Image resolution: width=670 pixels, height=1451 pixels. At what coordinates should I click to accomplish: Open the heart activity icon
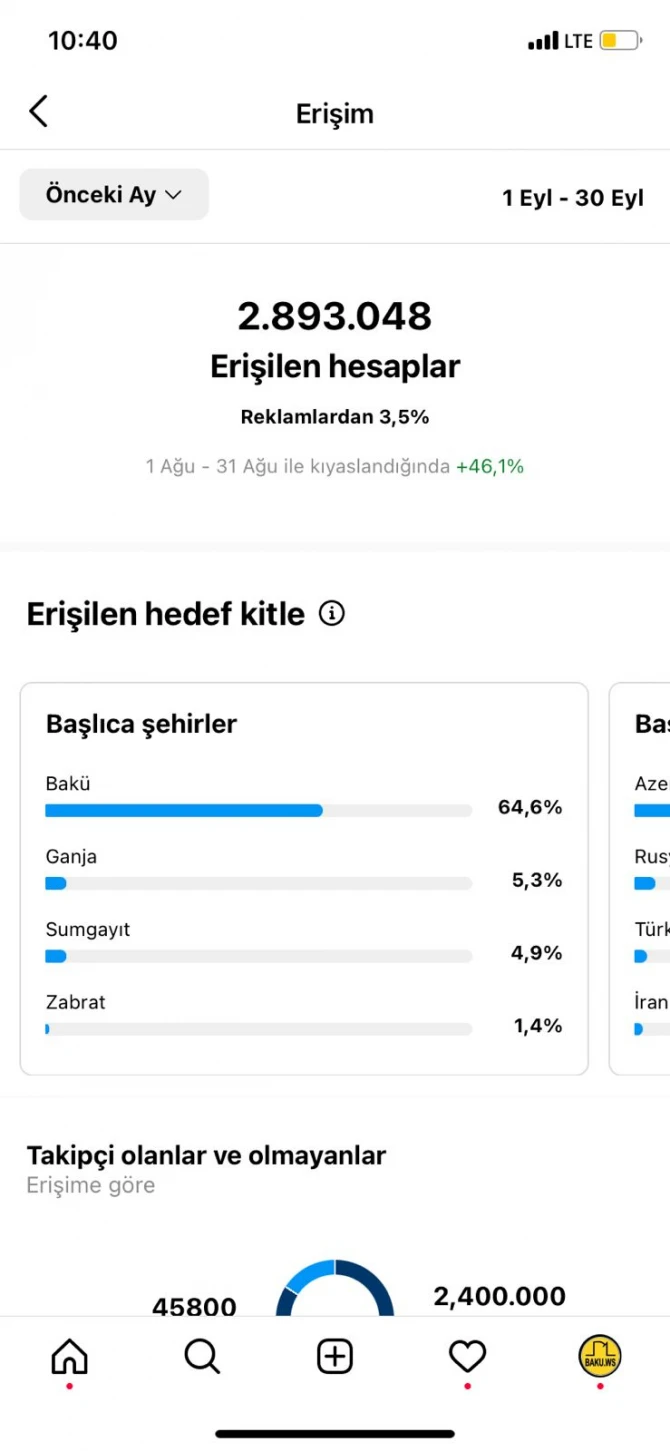[467, 1356]
